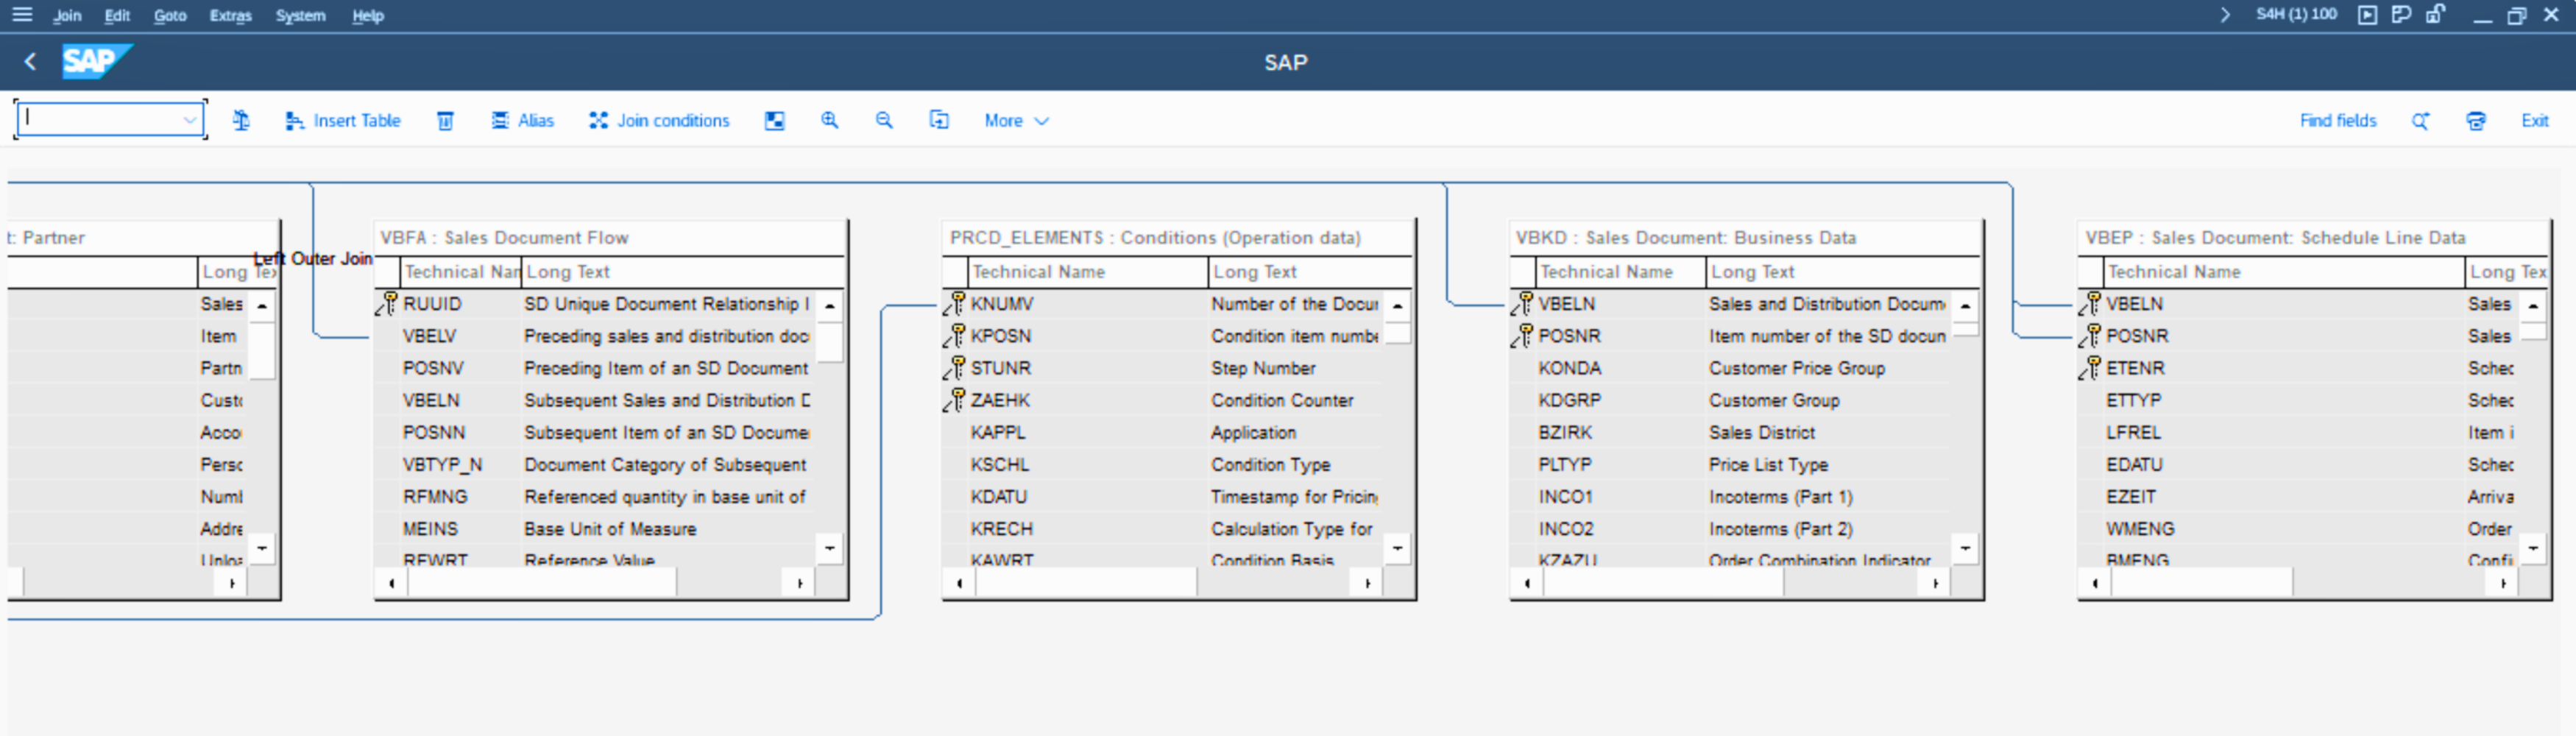Click the print icon in toolbar
Viewport: 2576px width, 736px height.
click(2475, 120)
